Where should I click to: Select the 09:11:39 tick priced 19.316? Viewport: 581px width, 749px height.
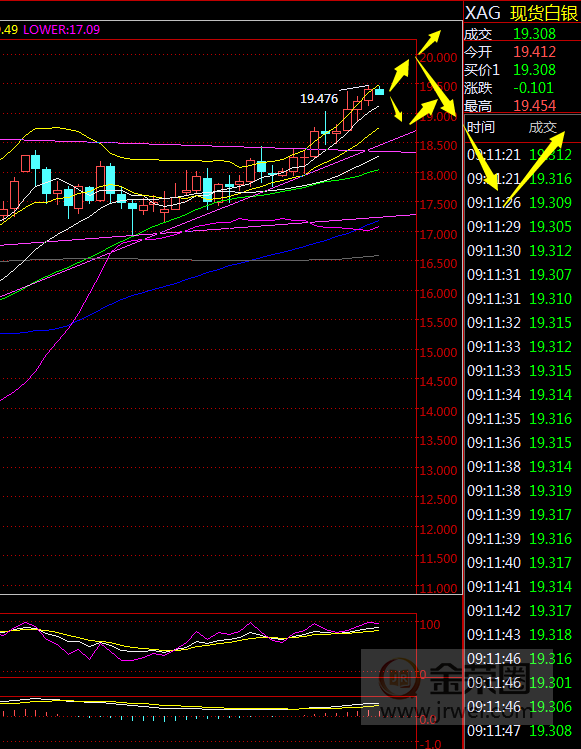tap(519, 538)
